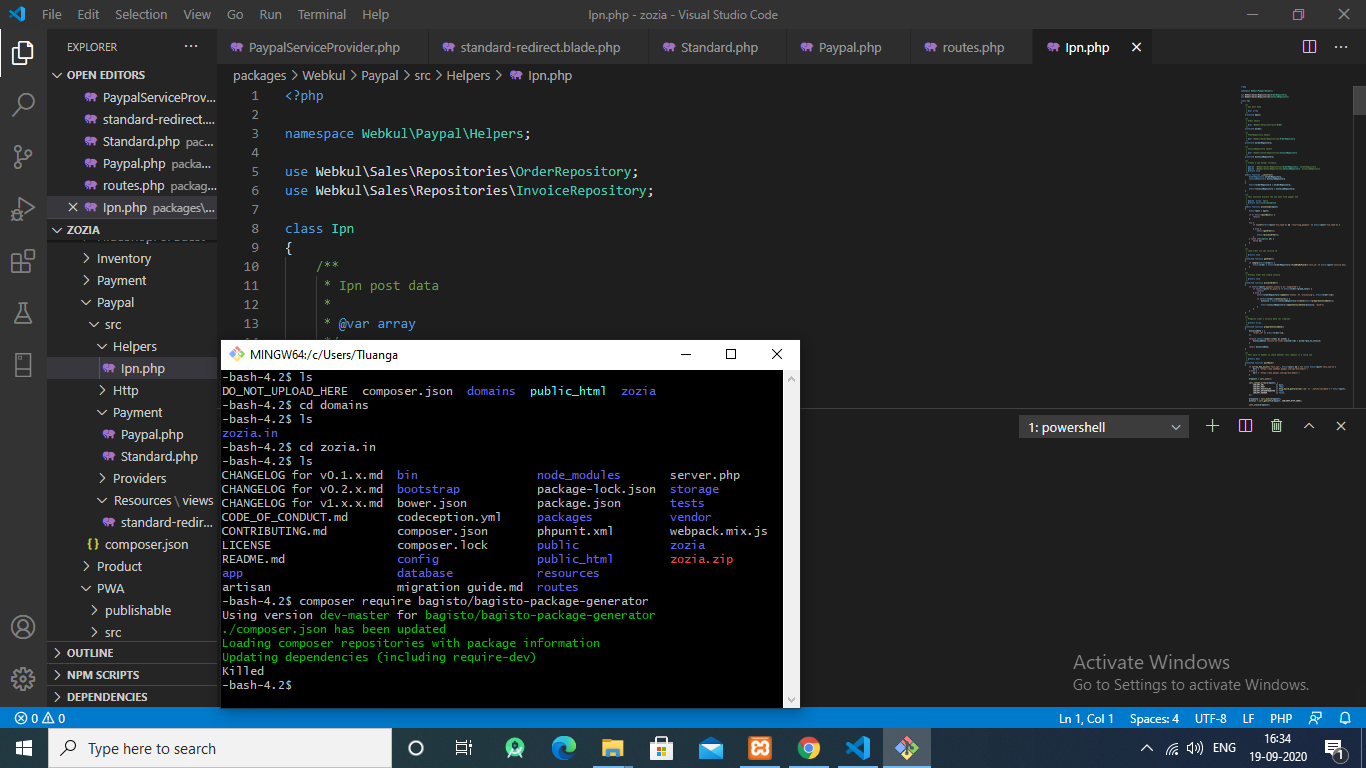This screenshot has height=768, width=1366.
Task: Open the Terminal menu
Action: (x=322, y=14)
